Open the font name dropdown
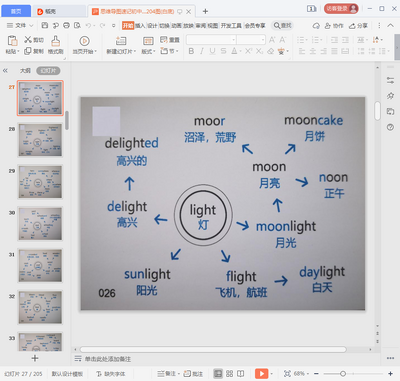The image size is (400, 381). [233, 40]
